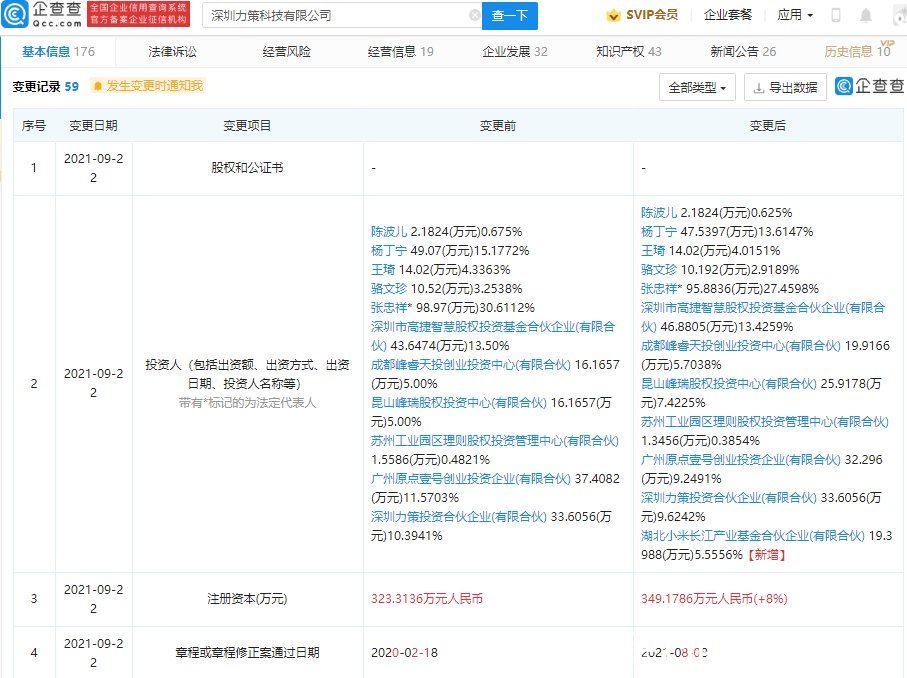Switch to 企业发展 tab
The height and width of the screenshot is (678, 907).
coord(515,51)
